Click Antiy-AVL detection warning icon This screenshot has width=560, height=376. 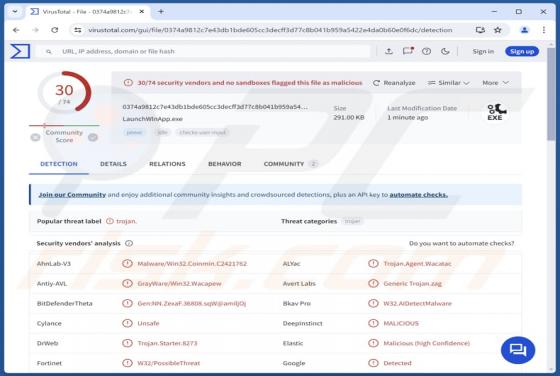[x=127, y=284]
